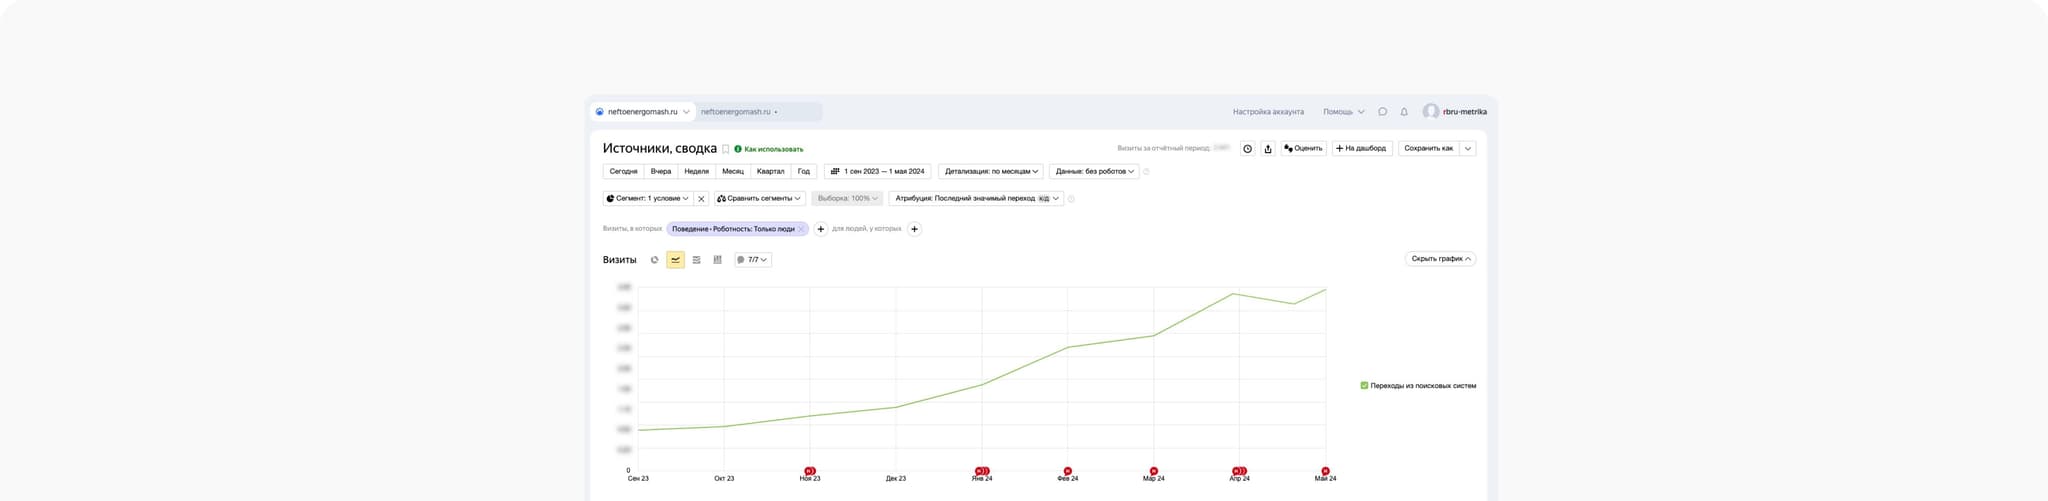2048x501 pixels.
Task: Bookmark the Источники, сводка report
Action: coord(726,149)
